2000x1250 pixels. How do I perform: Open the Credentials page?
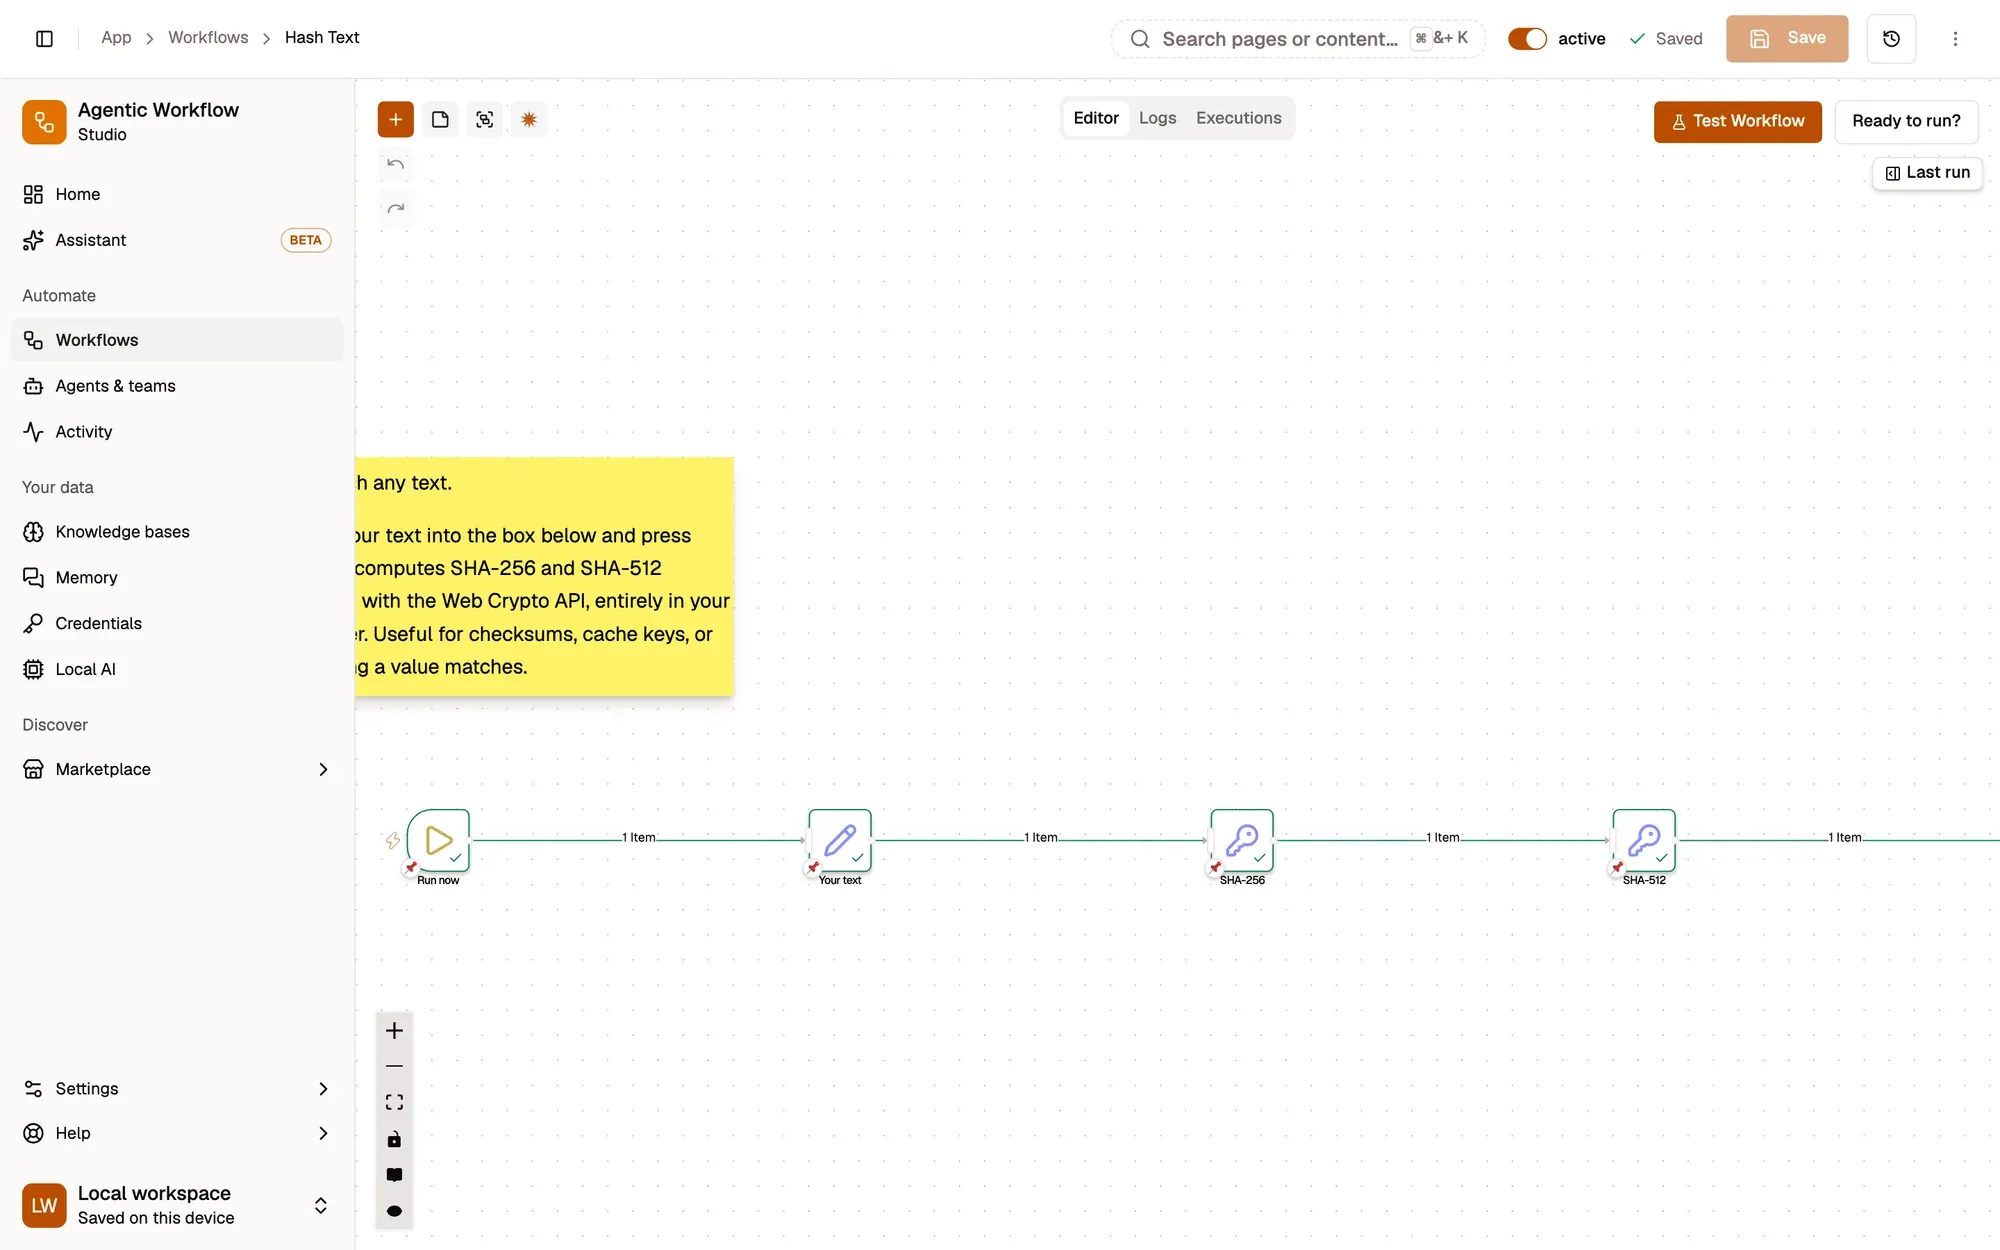pyautogui.click(x=177, y=623)
